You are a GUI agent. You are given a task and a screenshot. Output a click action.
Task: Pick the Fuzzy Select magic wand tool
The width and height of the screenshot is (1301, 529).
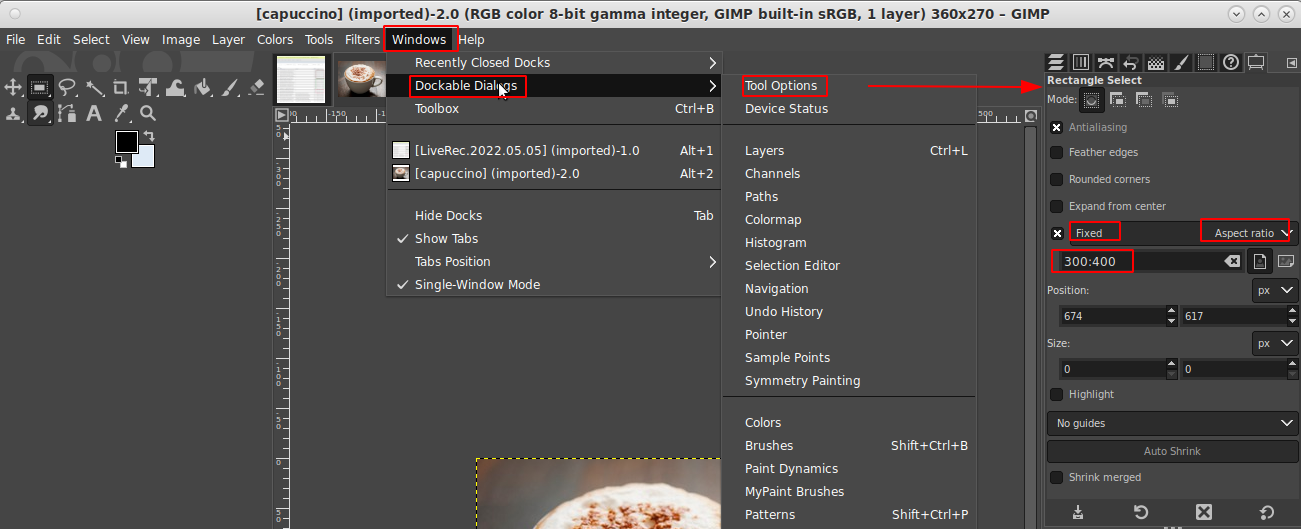94,87
